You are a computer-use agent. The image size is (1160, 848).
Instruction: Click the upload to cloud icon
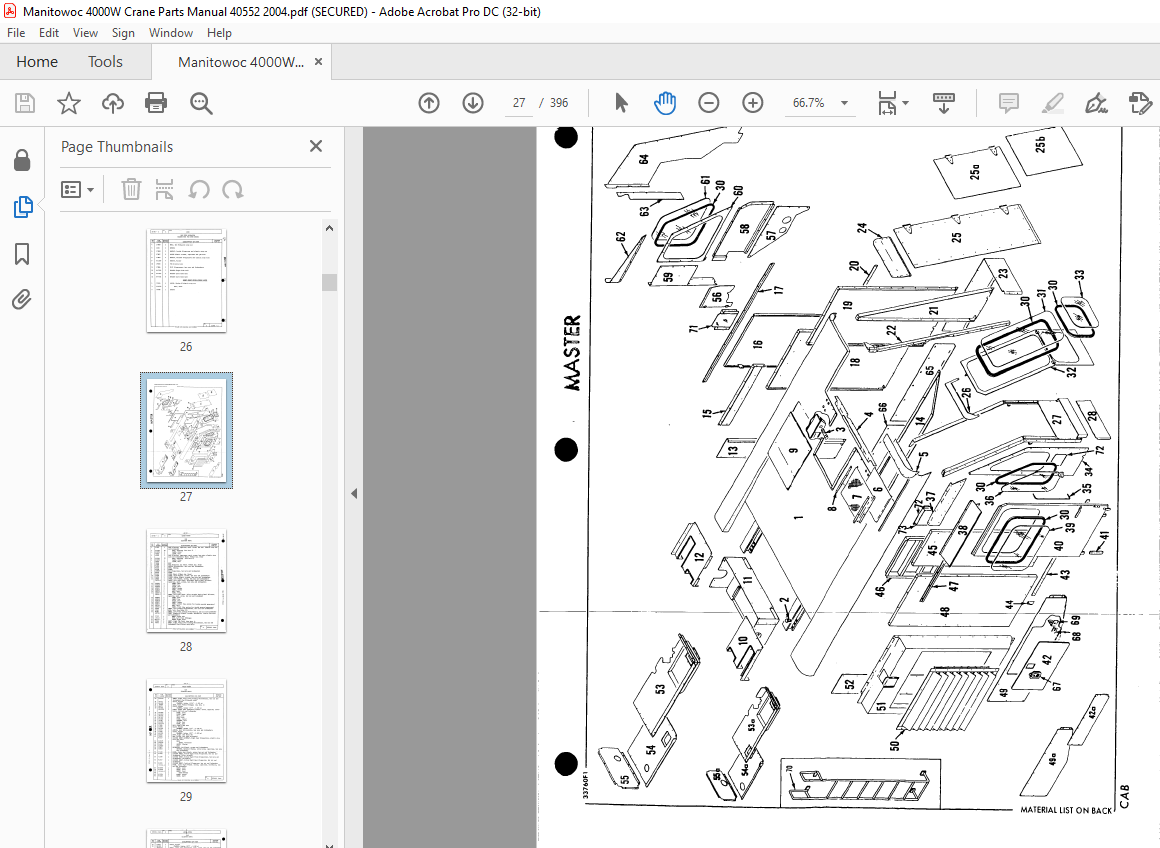[112, 103]
